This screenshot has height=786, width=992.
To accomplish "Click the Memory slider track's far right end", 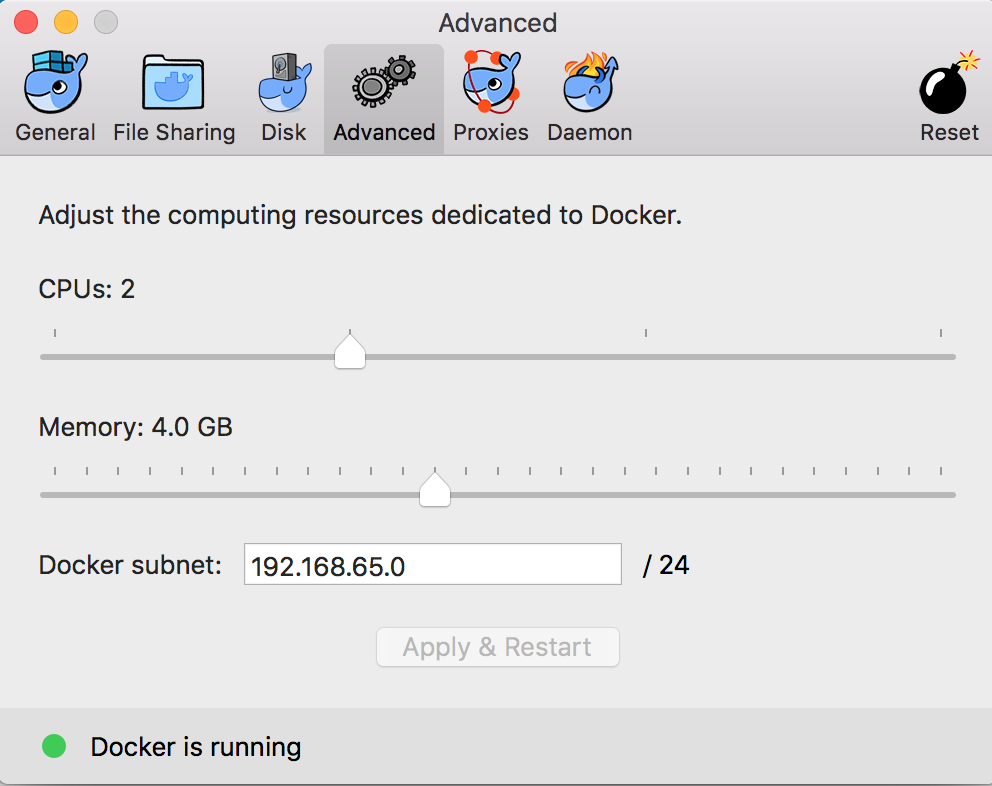I will (x=952, y=495).
